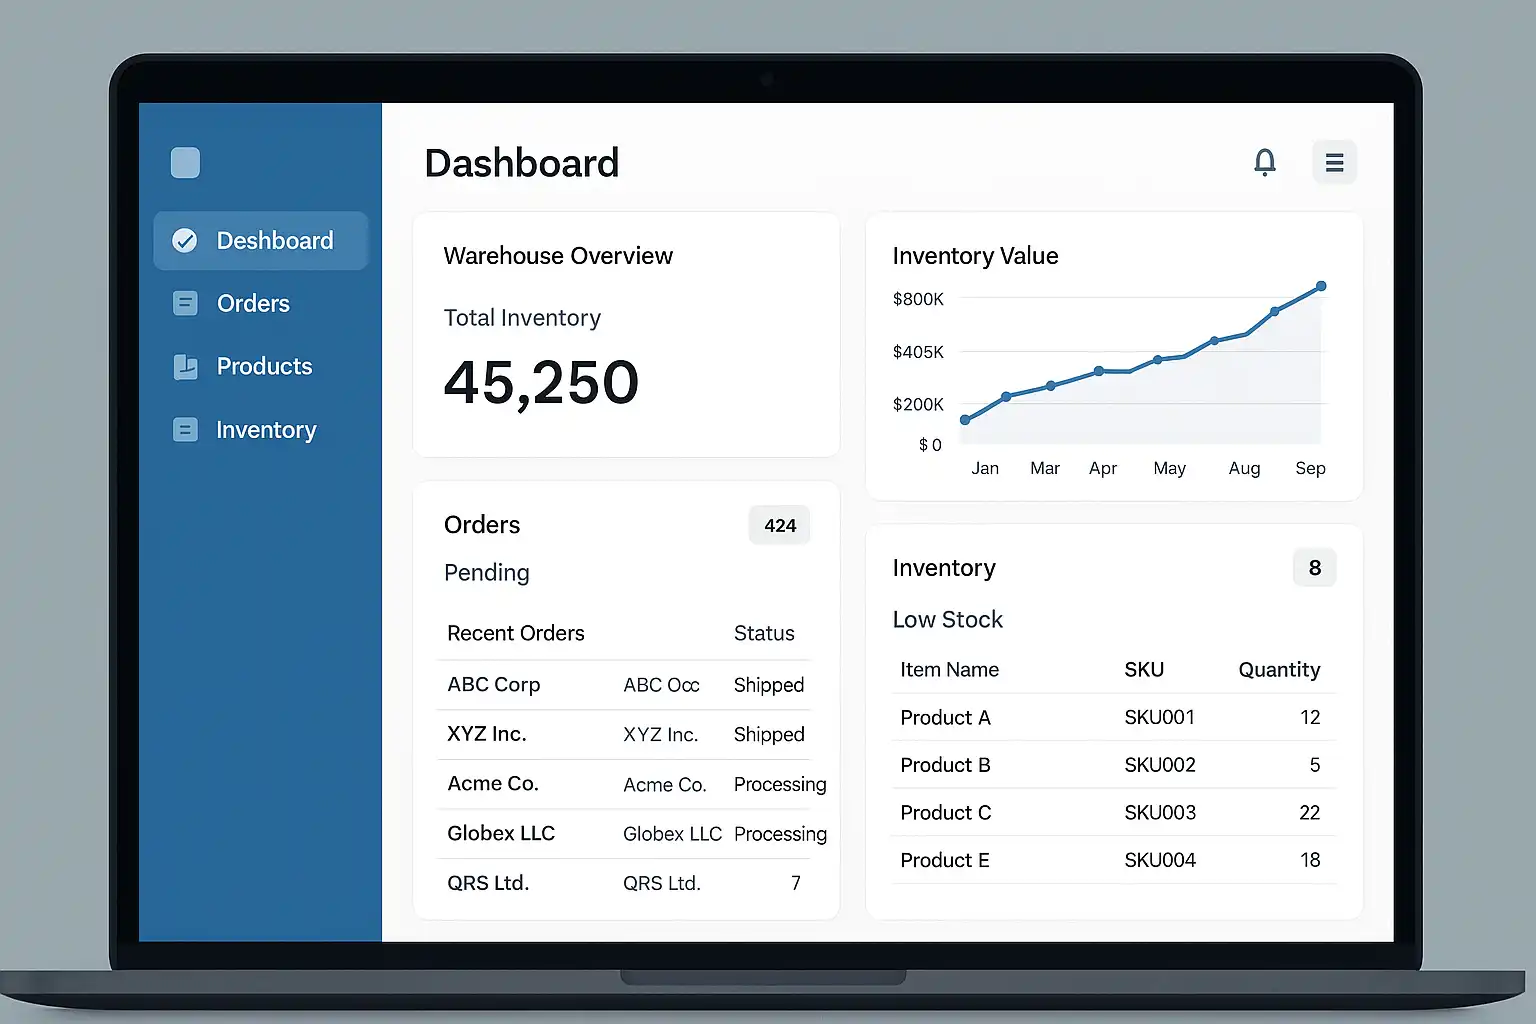Image resolution: width=1536 pixels, height=1024 pixels.
Task: Open the hamburger menu button
Action: click(x=1334, y=162)
